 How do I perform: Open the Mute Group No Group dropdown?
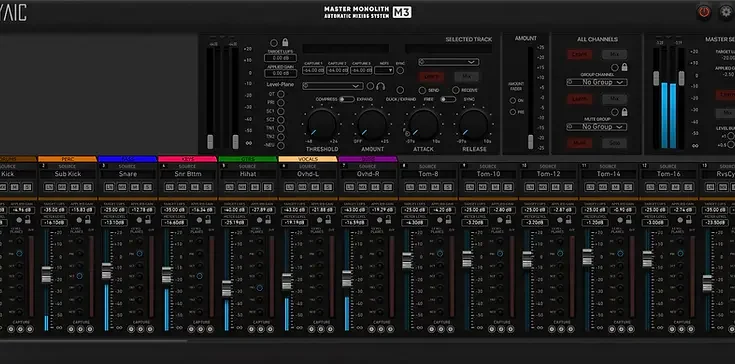[597, 126]
